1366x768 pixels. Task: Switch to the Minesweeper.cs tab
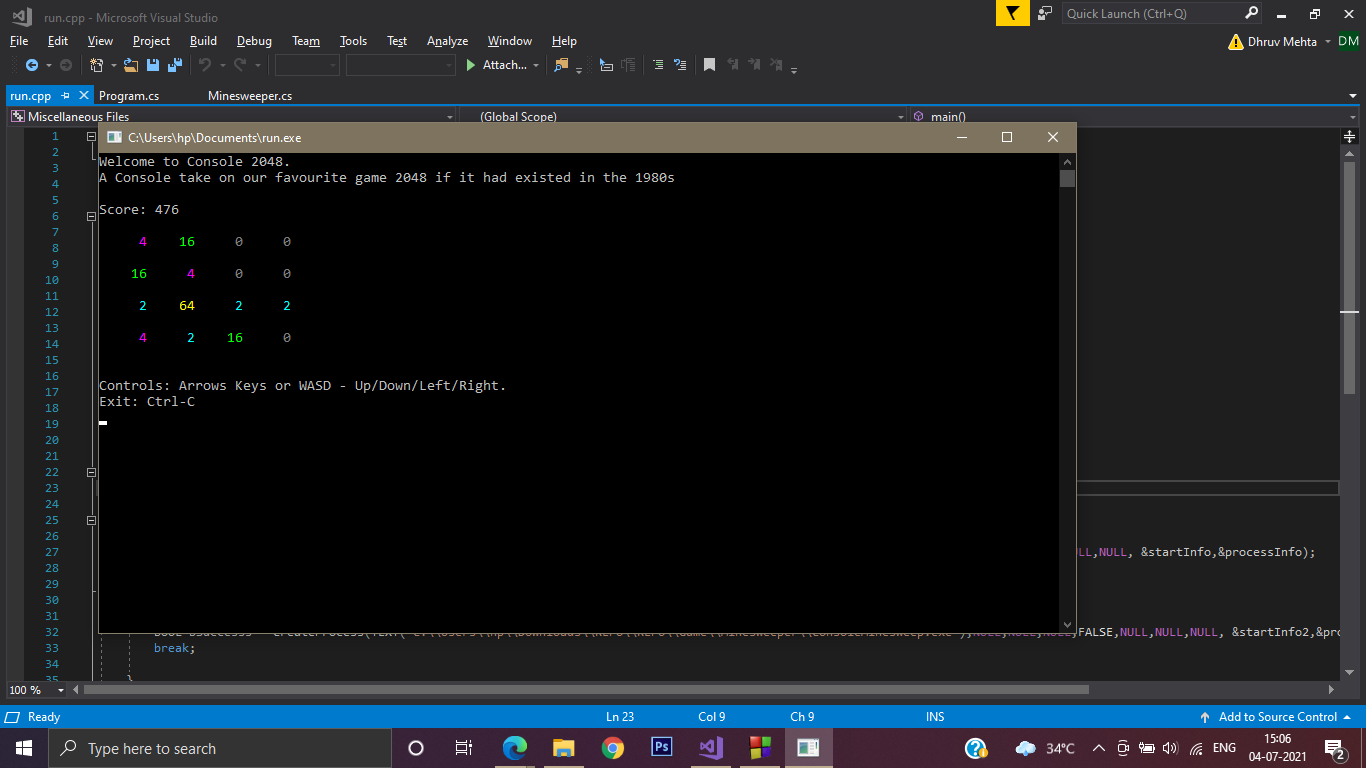[250, 96]
